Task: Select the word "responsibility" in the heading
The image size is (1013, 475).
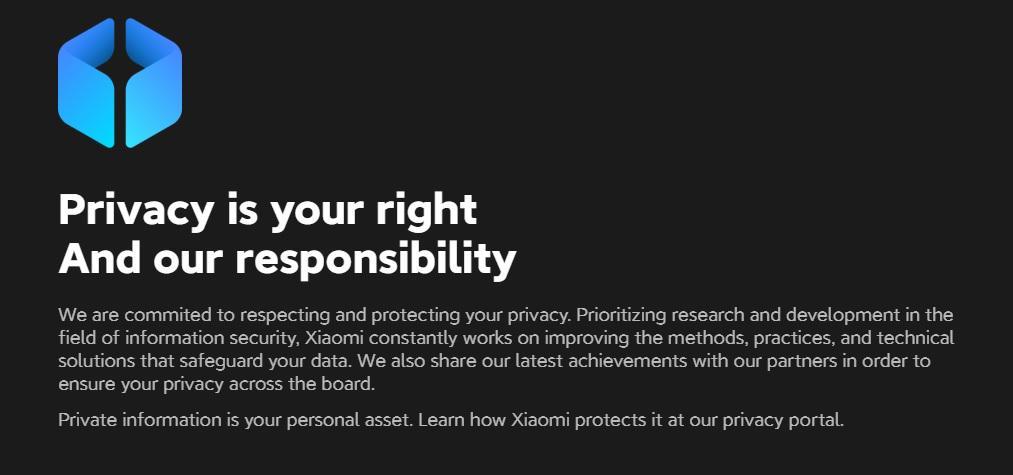Action: [x=375, y=260]
